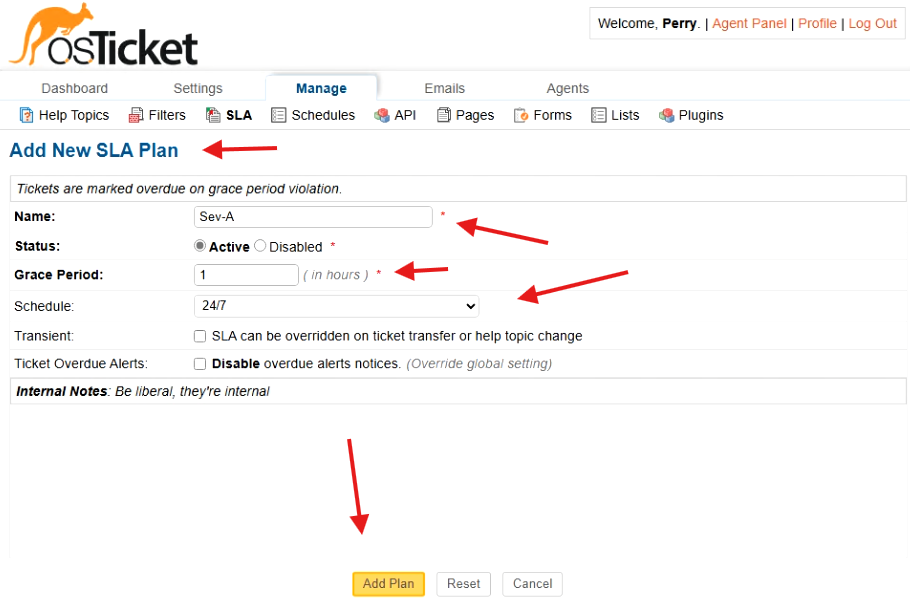The height and width of the screenshot is (611, 910).
Task: Enable the Transient SLA override checkbox
Action: (200, 336)
